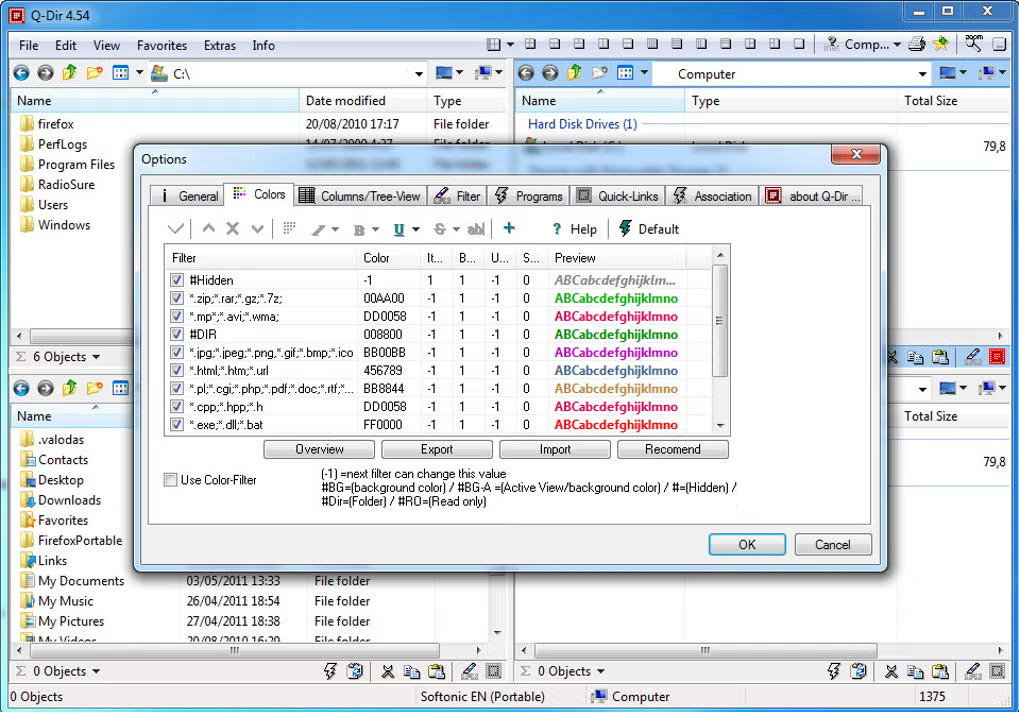Open the view mode dropdown in the C:\ pane
1019x712 pixels.
pyautogui.click(x=139, y=73)
